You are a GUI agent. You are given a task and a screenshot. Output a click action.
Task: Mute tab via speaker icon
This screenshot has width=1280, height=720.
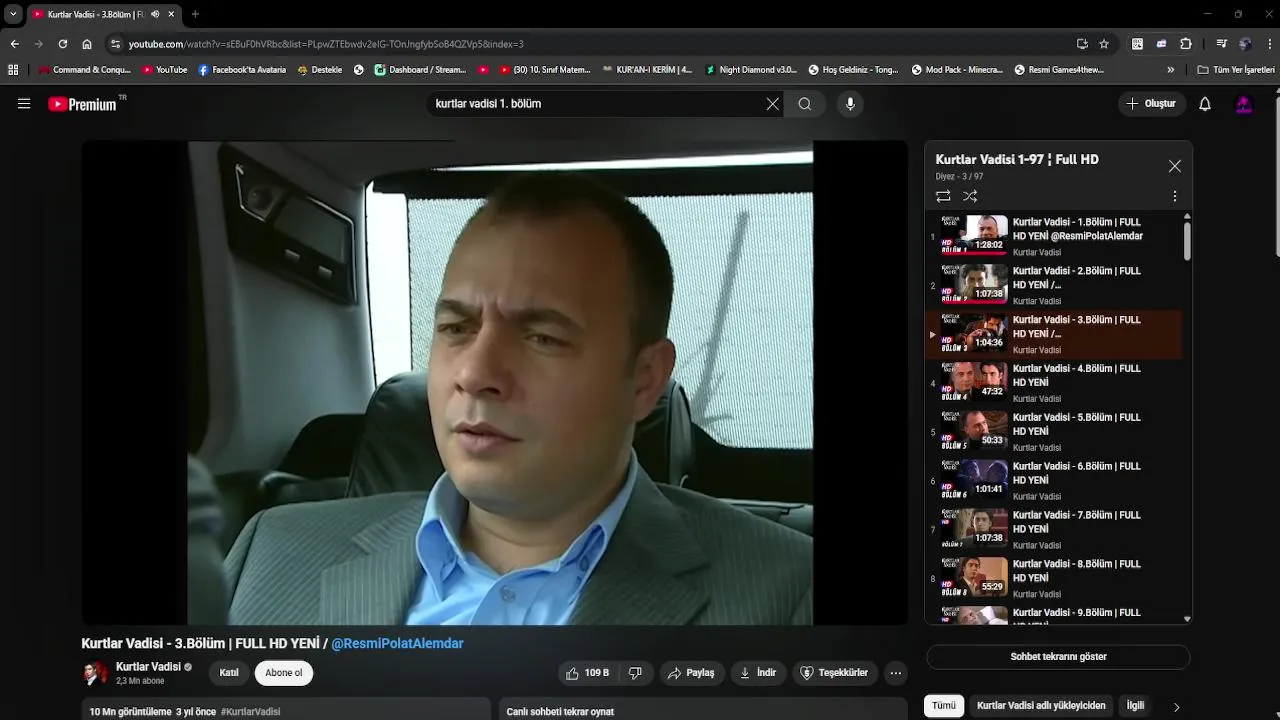click(155, 14)
